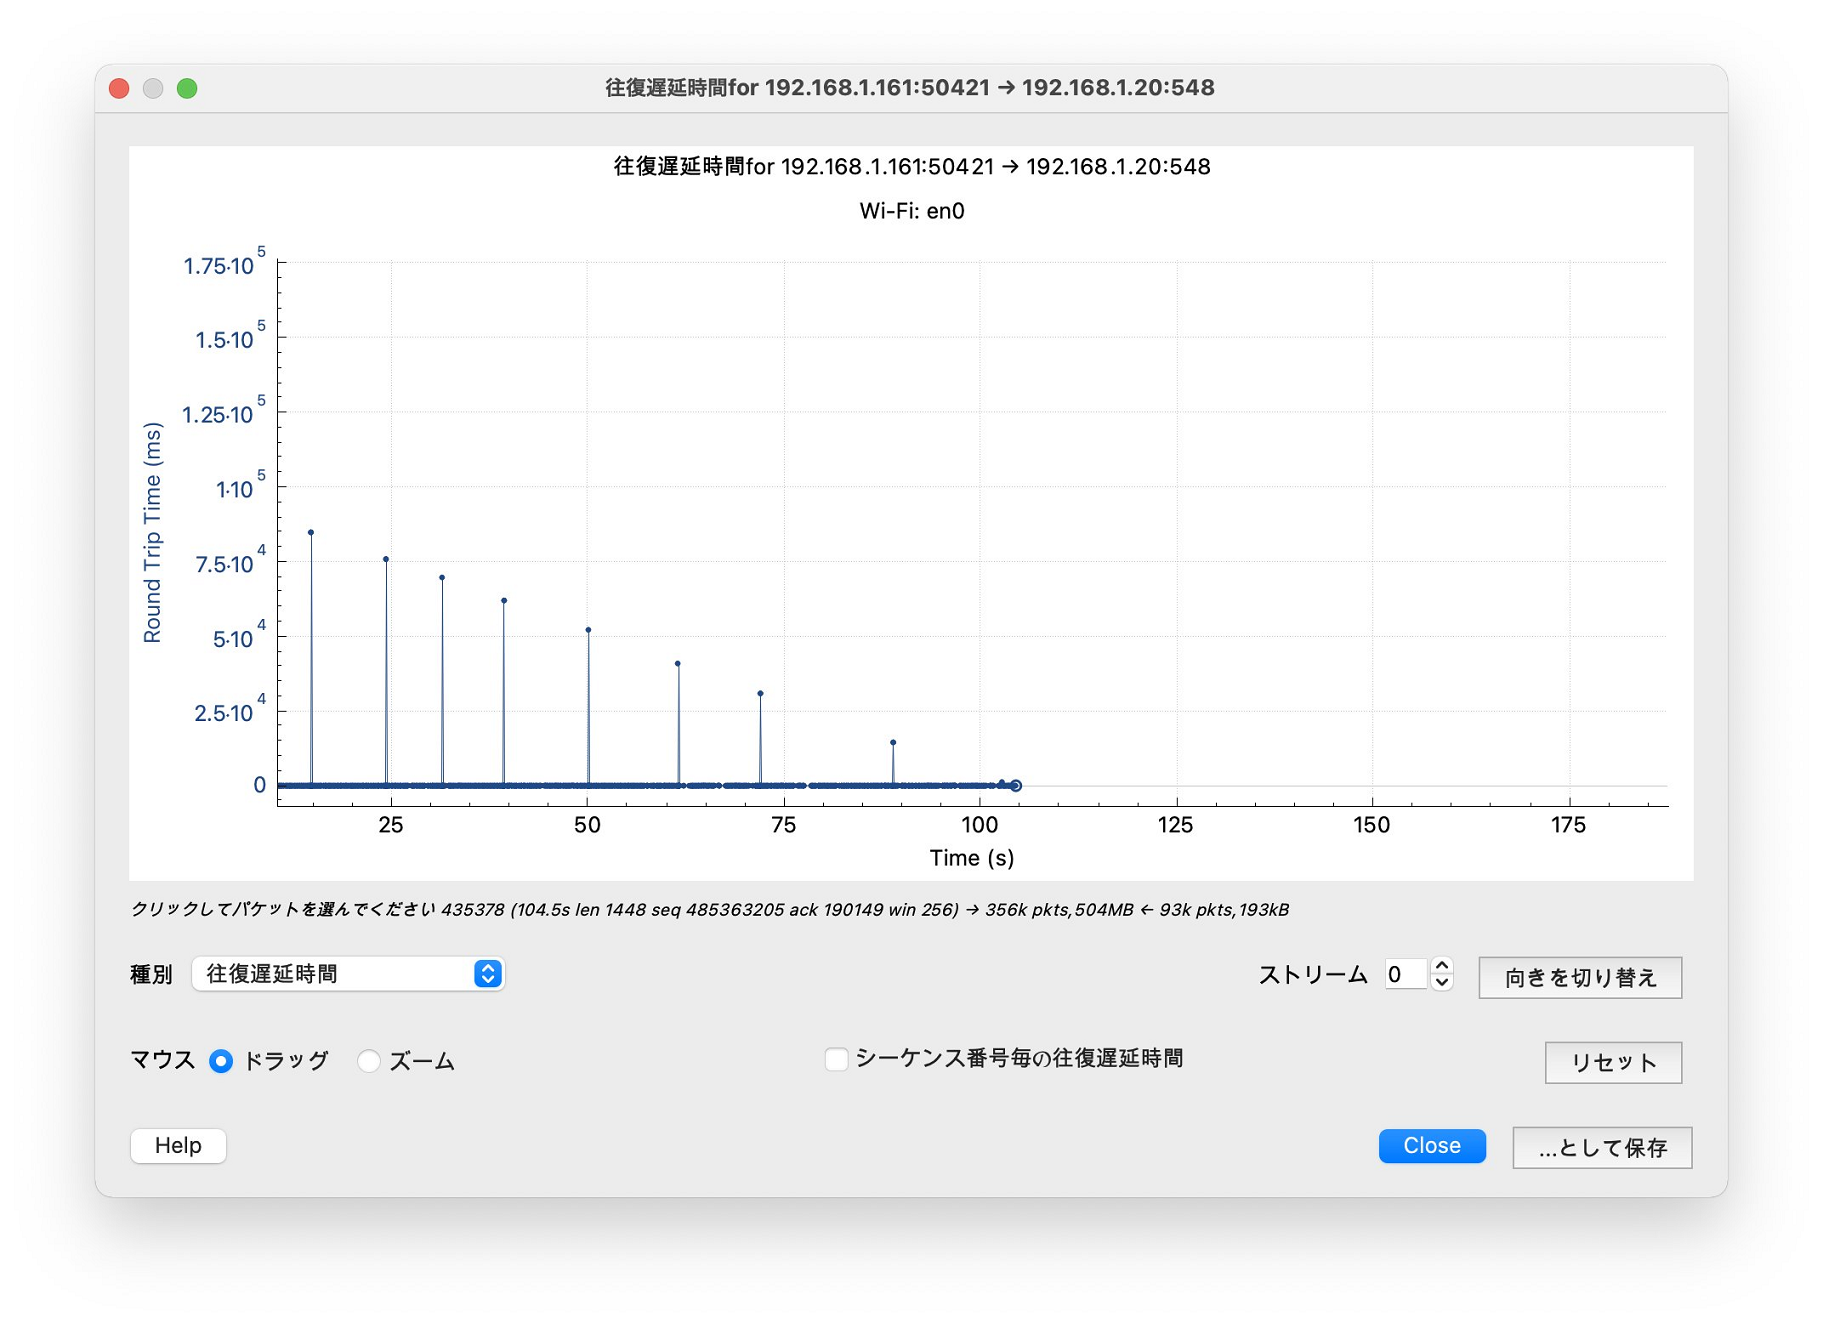Open the …として保存 save dialog
1823x1323 pixels.
tap(1601, 1148)
